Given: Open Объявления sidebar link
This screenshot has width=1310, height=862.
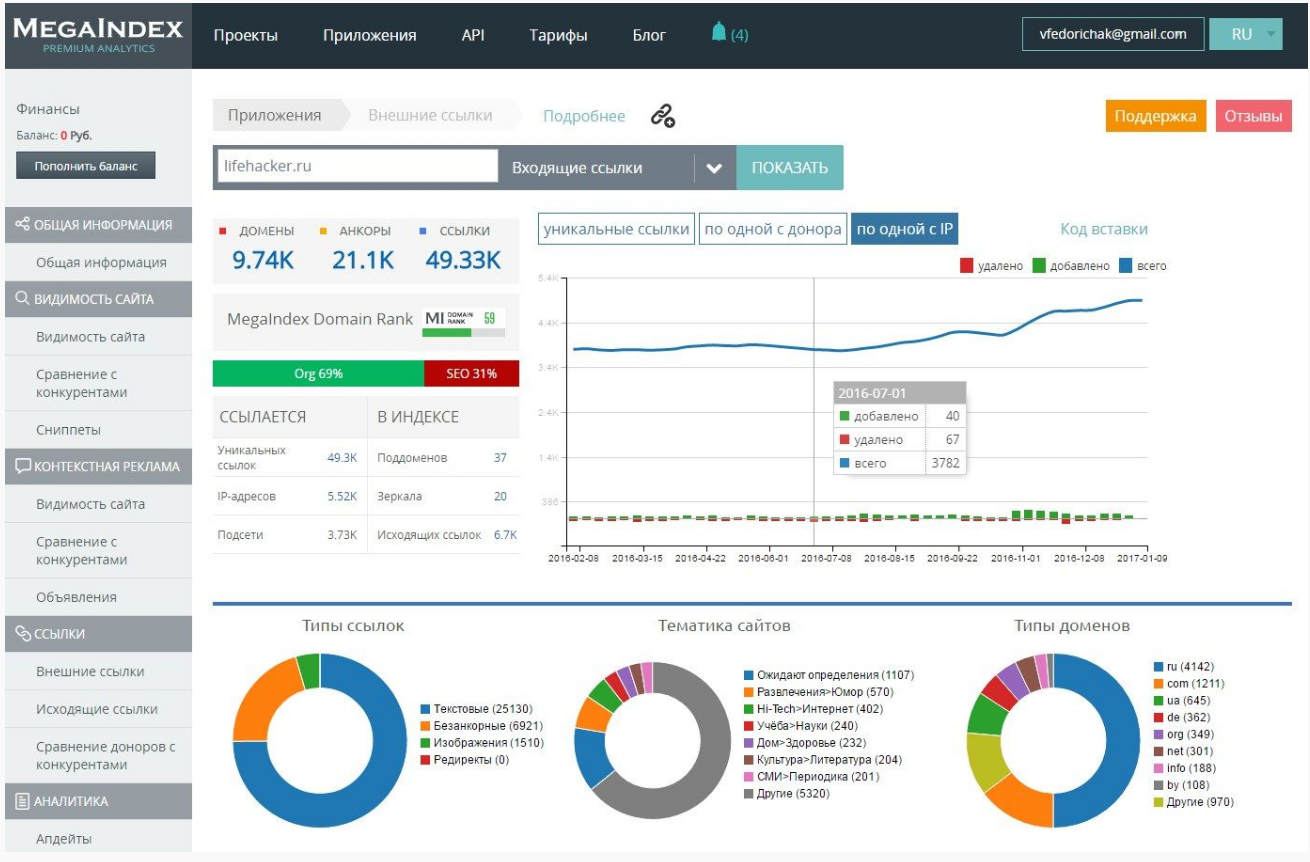Looking at the screenshot, I should [76, 597].
